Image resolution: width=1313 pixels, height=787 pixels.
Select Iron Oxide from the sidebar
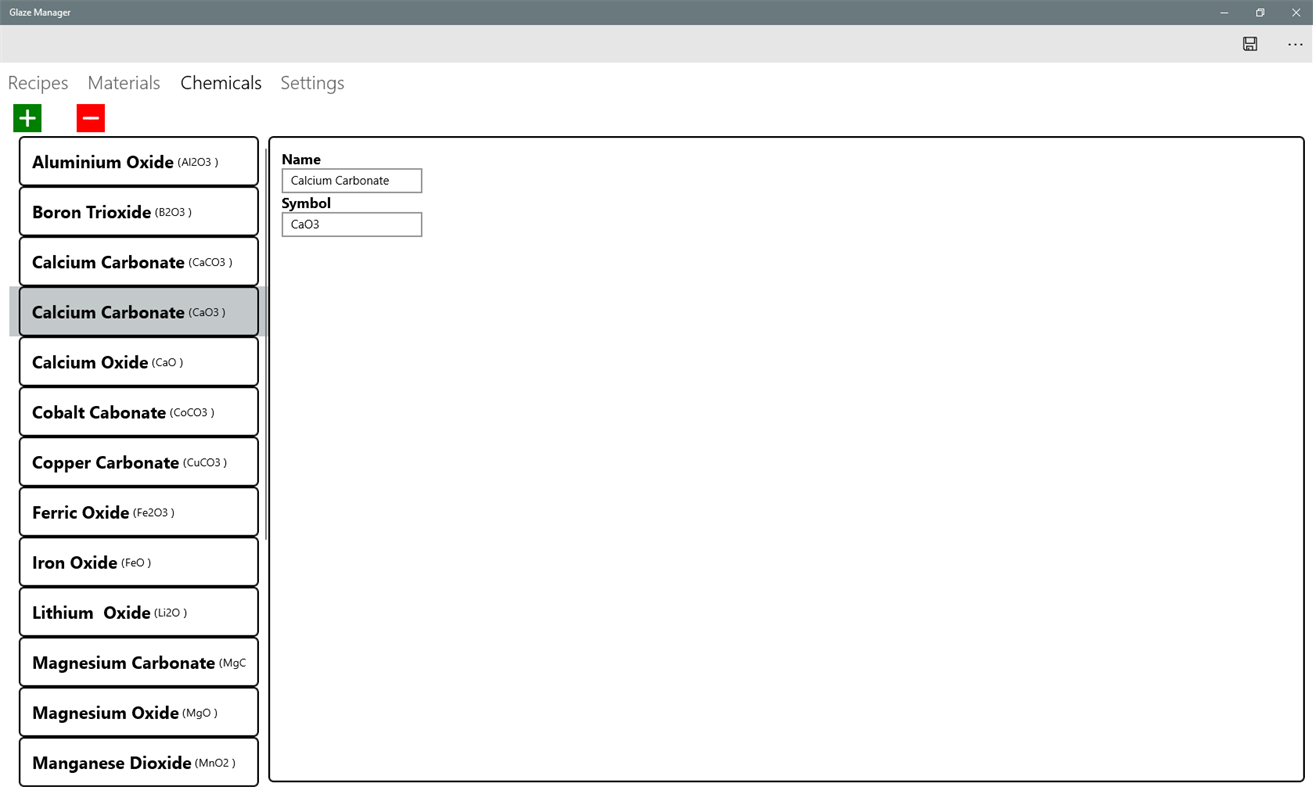click(138, 561)
